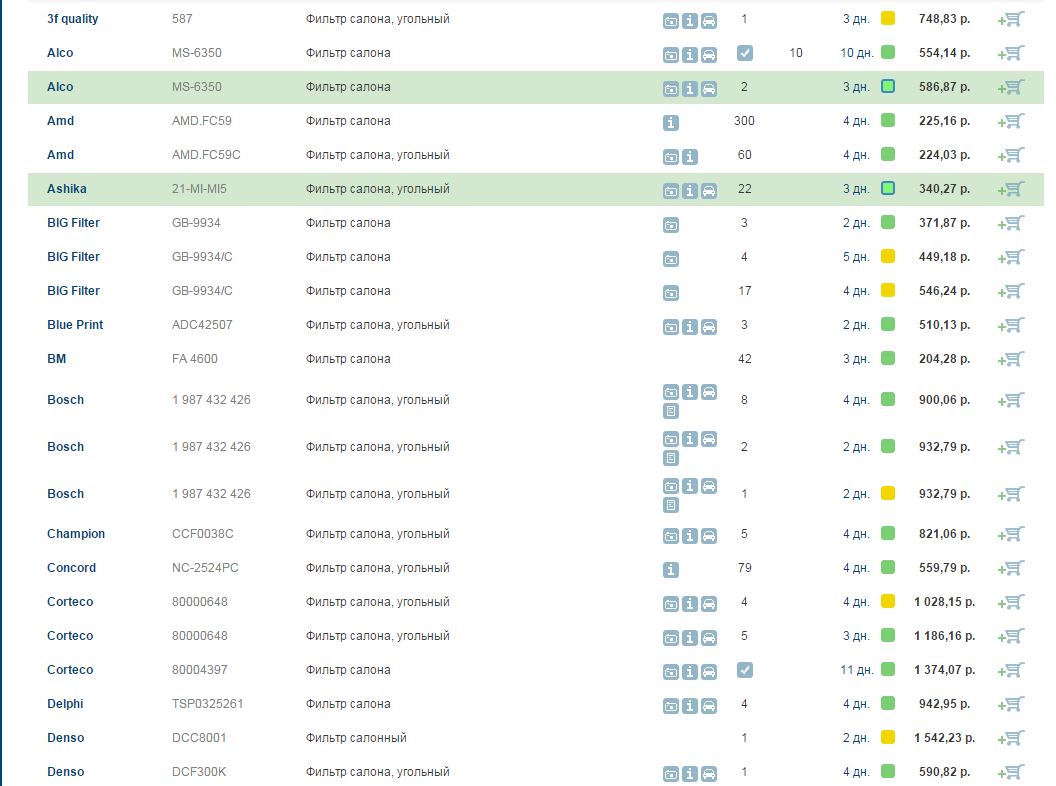Viewport: 1056px width, 786px height.
Task: Add Corteco 1 186,16 р. item to cart
Action: 1011,636
